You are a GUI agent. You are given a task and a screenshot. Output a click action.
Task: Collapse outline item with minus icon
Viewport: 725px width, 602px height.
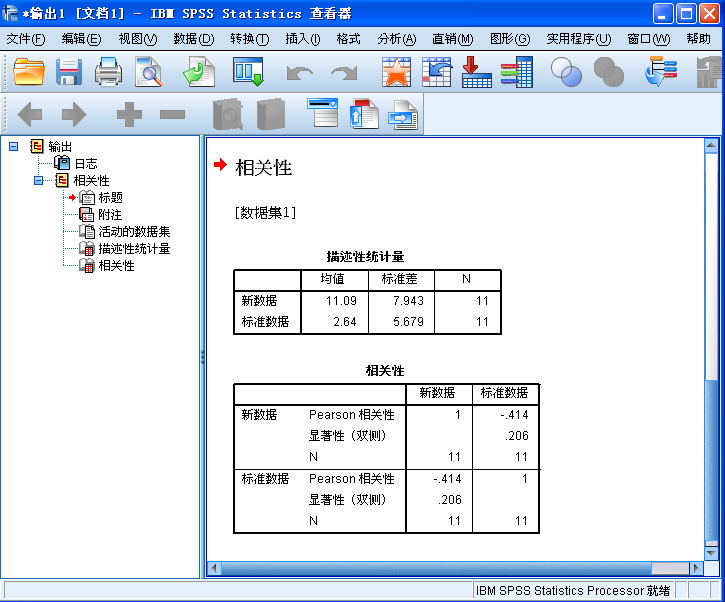point(172,114)
